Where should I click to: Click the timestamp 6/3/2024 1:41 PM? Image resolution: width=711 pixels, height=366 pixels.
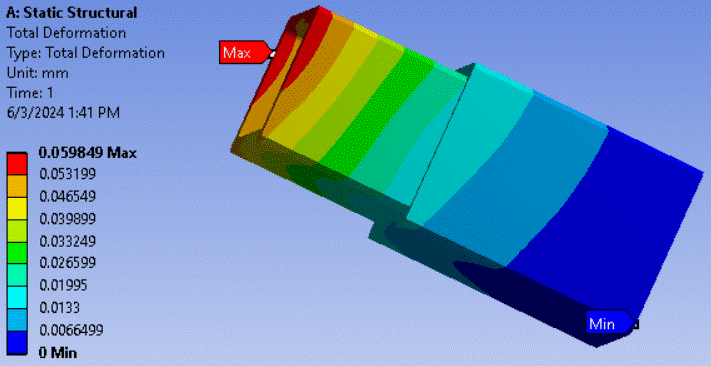(x=63, y=112)
